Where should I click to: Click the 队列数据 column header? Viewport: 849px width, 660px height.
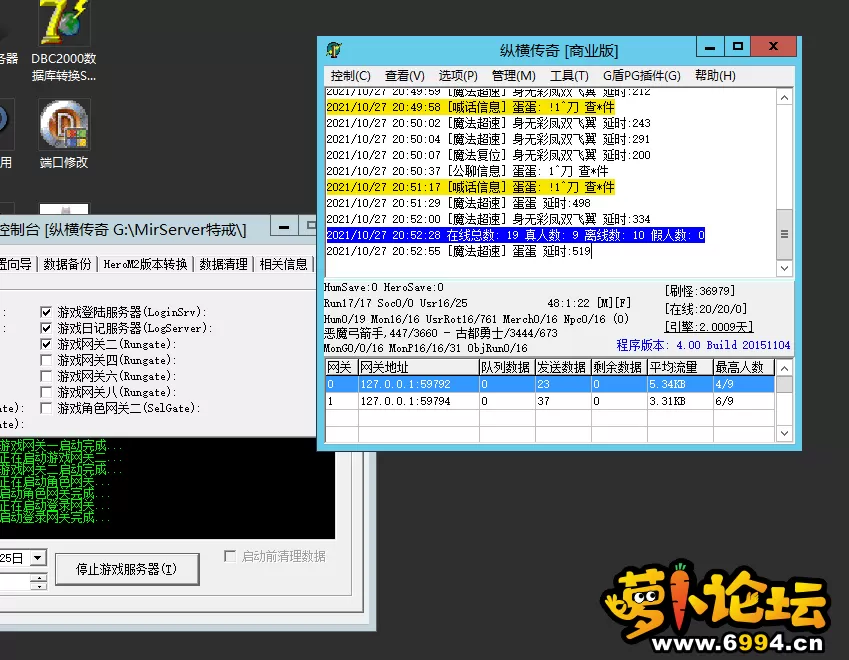pos(507,367)
